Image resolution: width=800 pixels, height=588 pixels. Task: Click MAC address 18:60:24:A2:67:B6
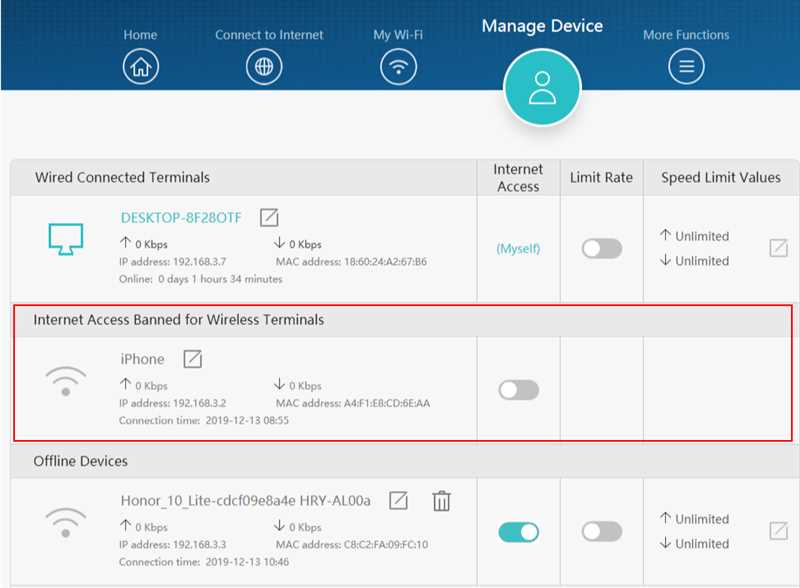[352, 262]
